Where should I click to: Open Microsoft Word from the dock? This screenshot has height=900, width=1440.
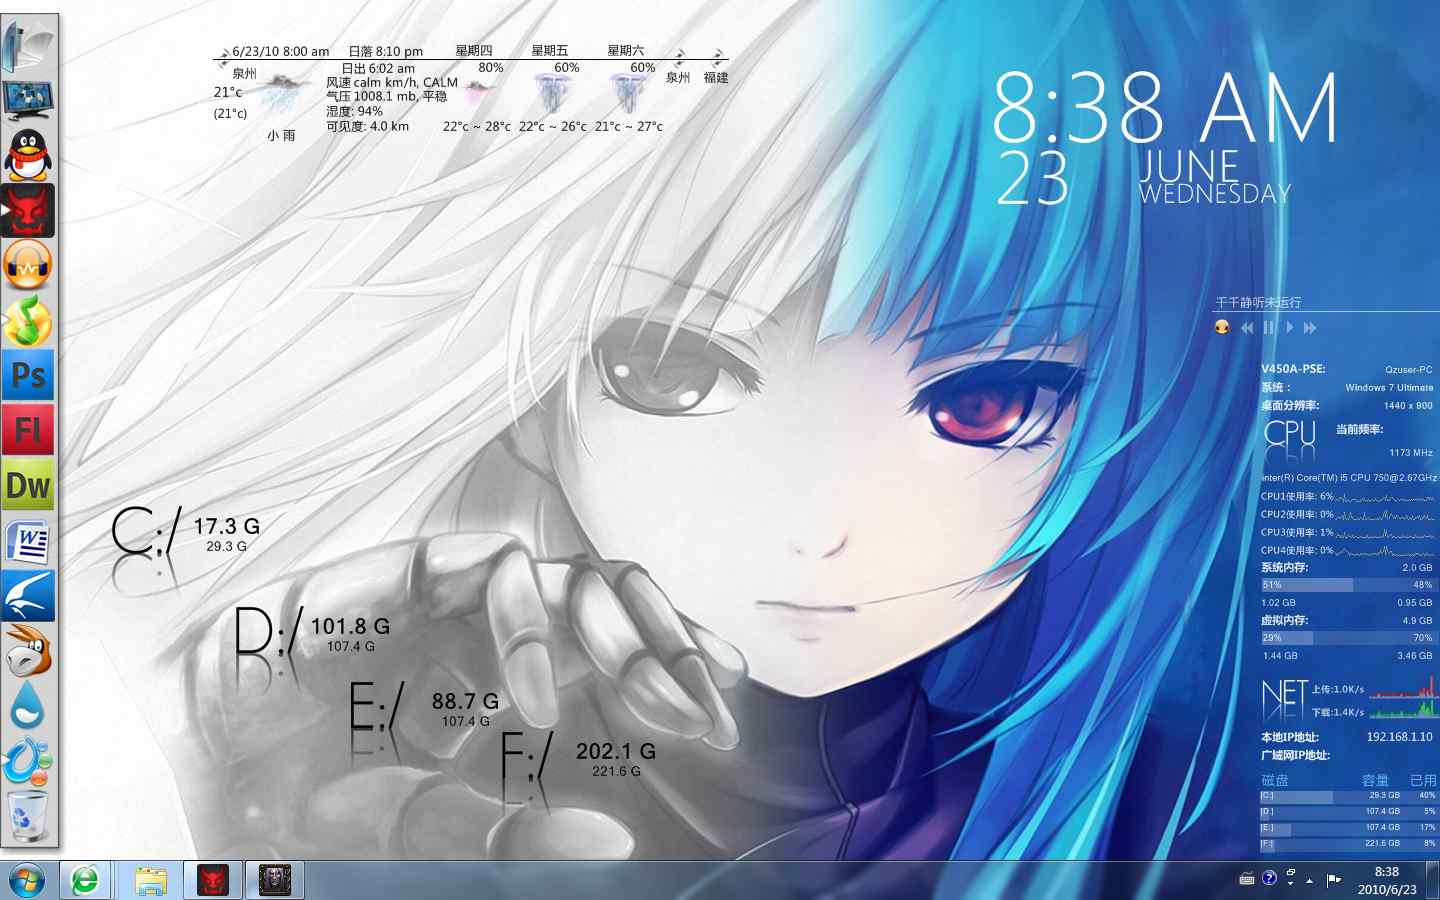pyautogui.click(x=28, y=541)
